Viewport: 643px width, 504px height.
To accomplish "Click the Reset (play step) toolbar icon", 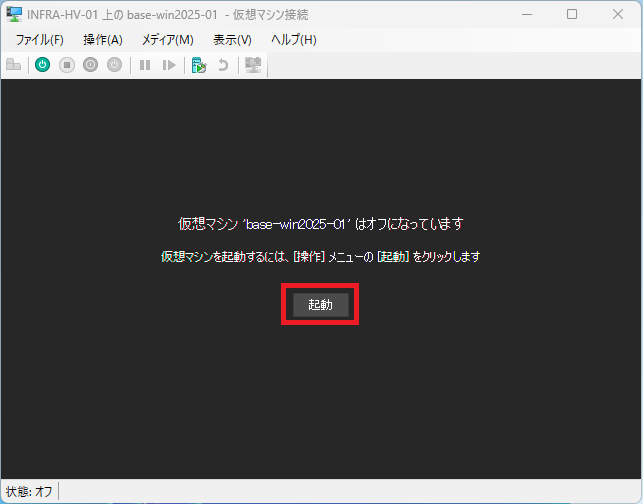I will 169,65.
